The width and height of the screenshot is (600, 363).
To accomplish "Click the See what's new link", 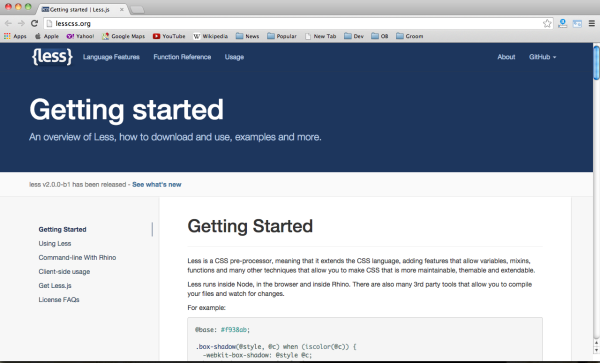I will click(x=157, y=184).
